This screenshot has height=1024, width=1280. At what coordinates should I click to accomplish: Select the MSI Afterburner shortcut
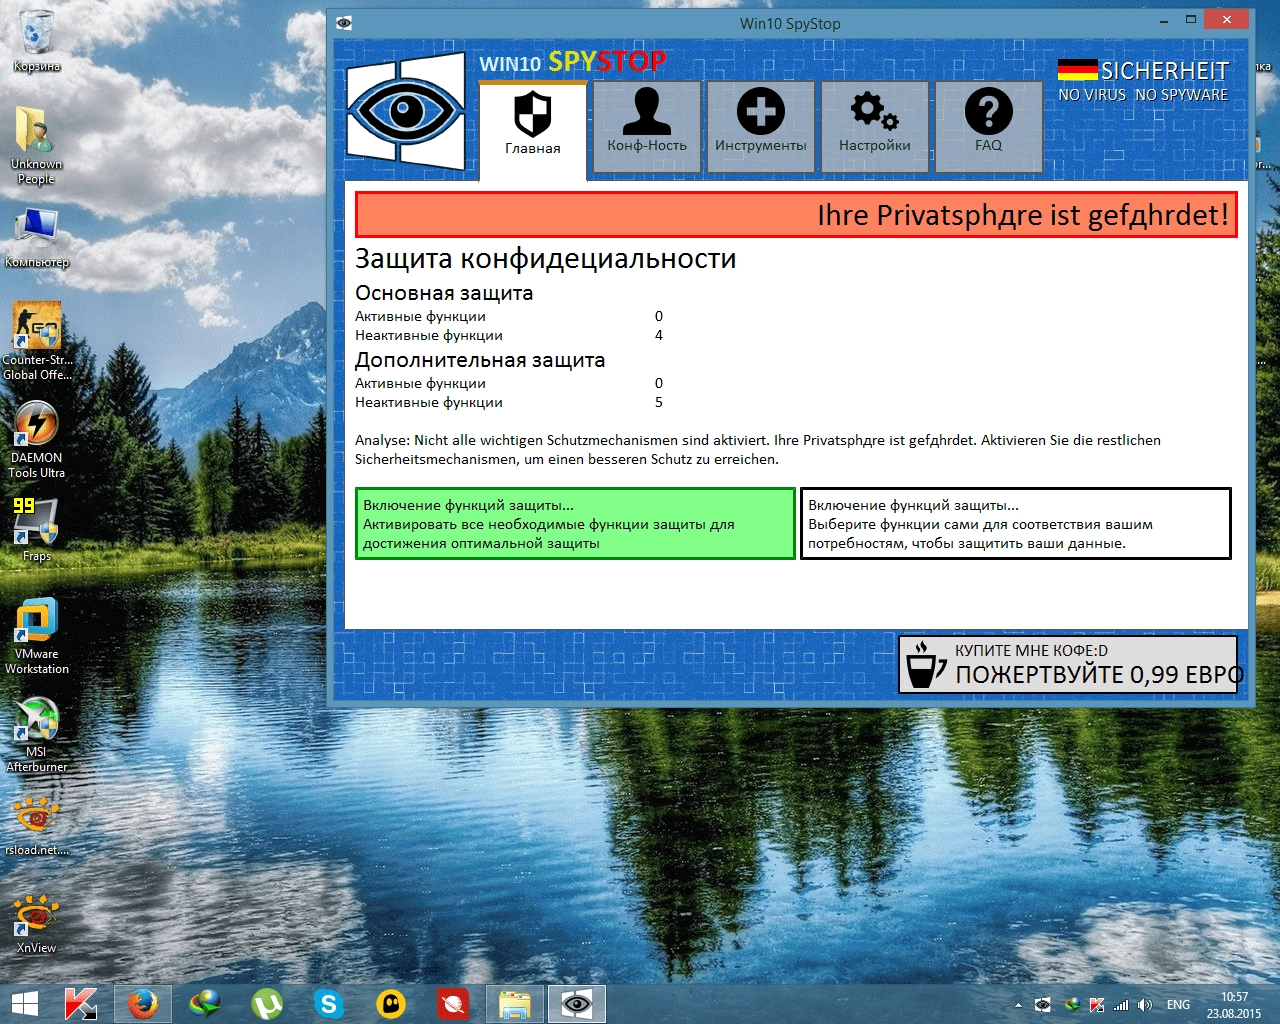[x=37, y=733]
